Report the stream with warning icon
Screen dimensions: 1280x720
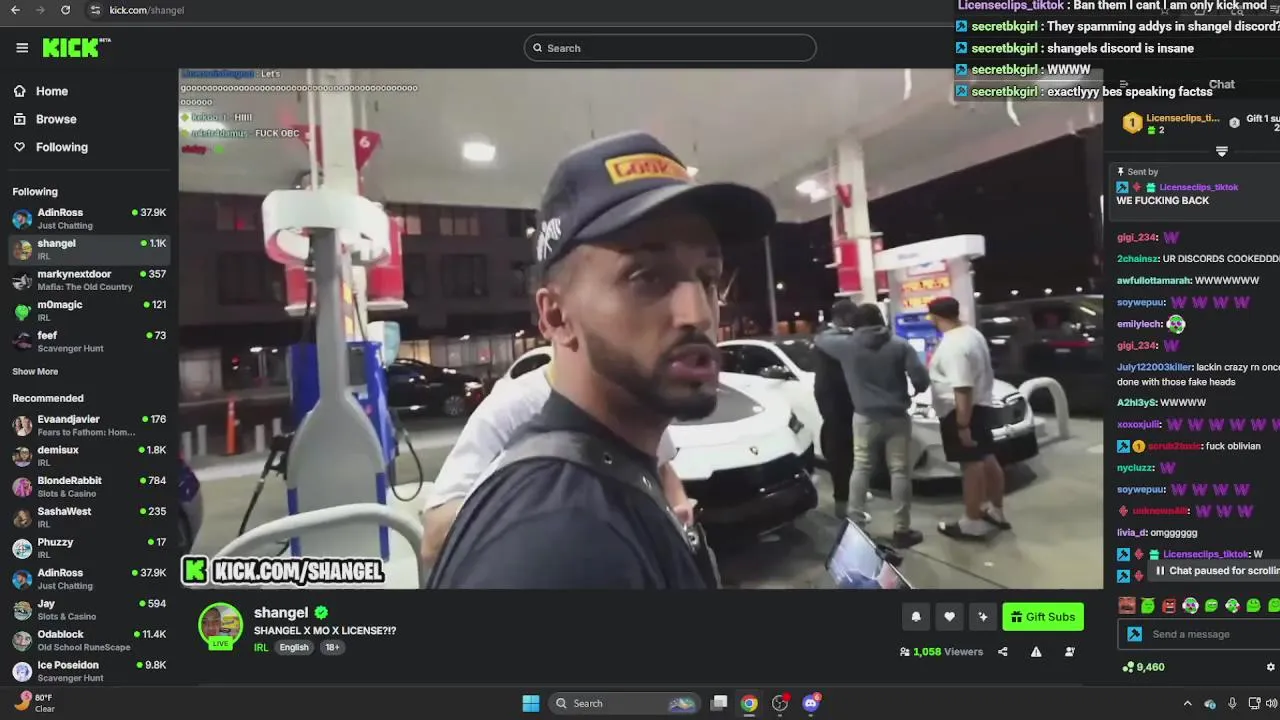coord(1036,652)
